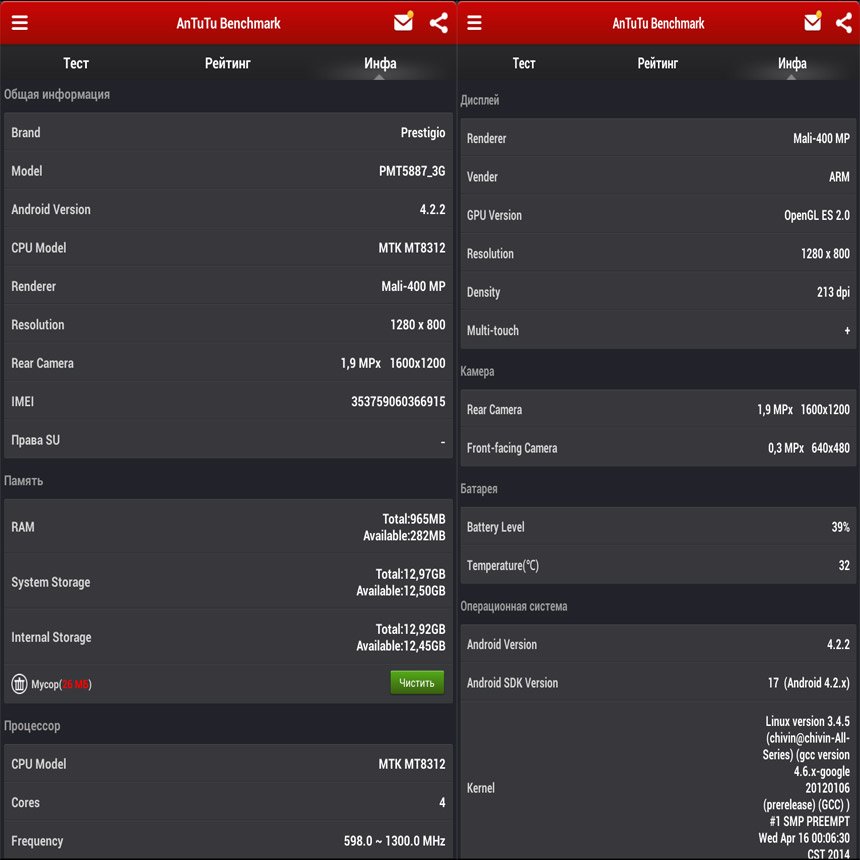This screenshot has height=860, width=860.
Task: Select Multi-touch row
Action: 658,330
